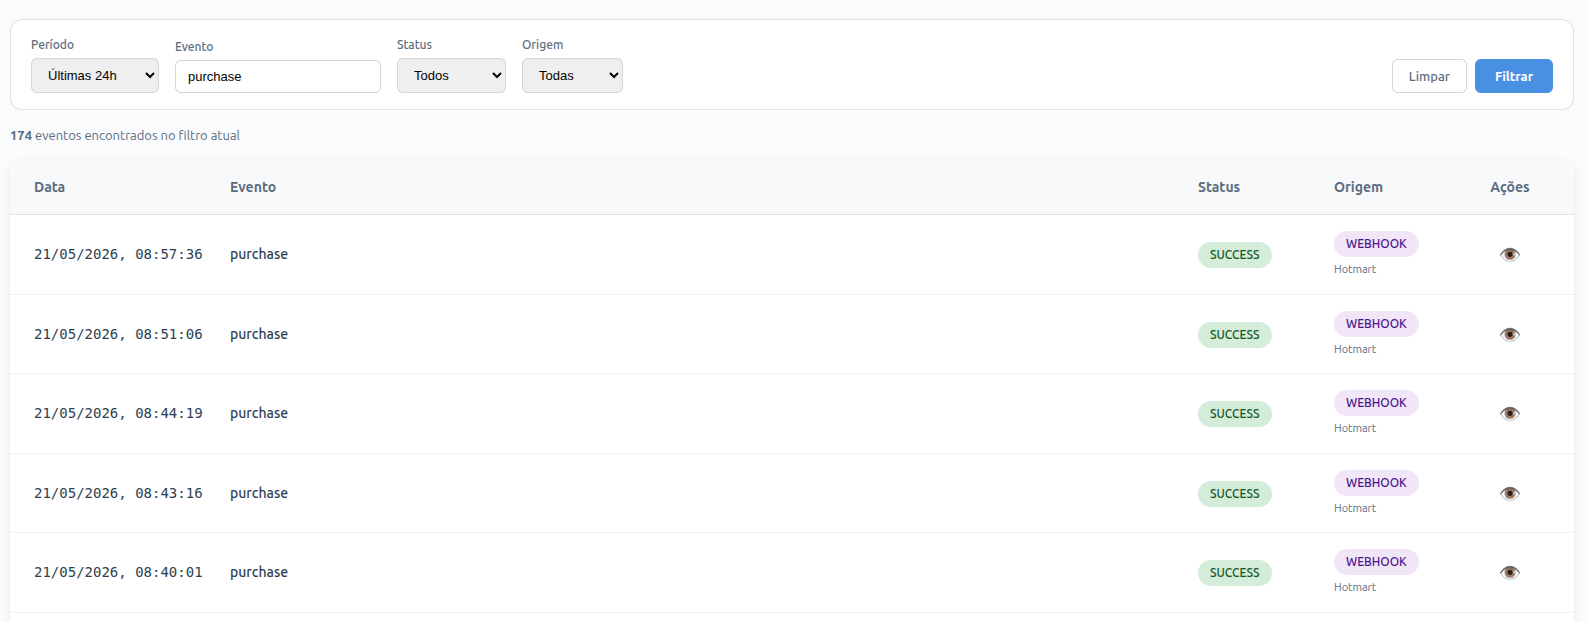Screen dimensions: 1589x622
Task: Show details of the 08:40:01 purchase event
Action: (1510, 572)
